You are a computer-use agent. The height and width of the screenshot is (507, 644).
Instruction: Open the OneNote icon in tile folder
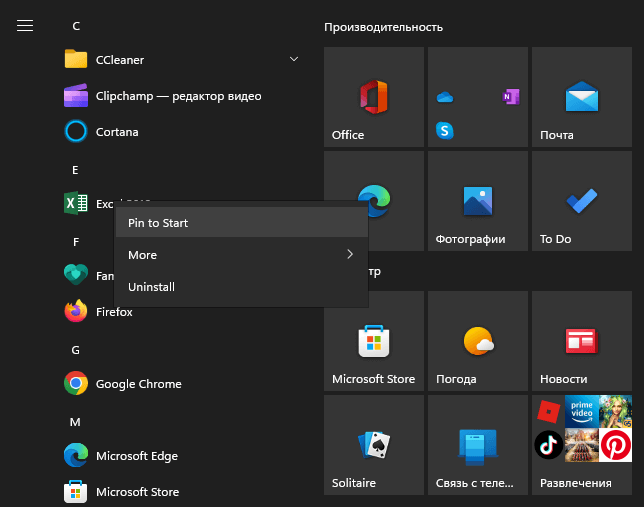coord(511,97)
